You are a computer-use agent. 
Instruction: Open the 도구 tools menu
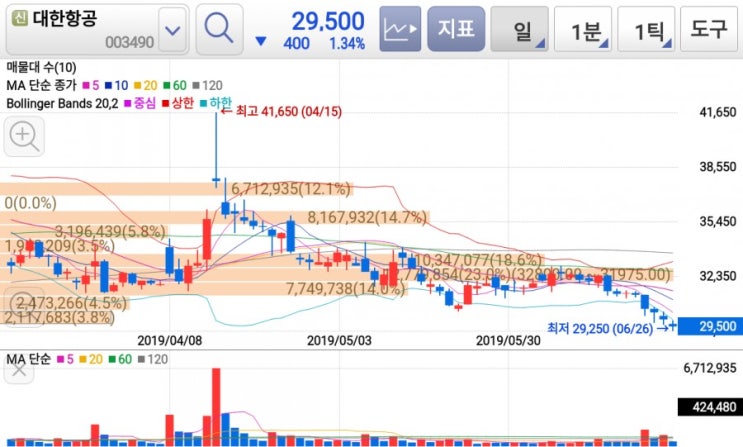[x=709, y=29]
